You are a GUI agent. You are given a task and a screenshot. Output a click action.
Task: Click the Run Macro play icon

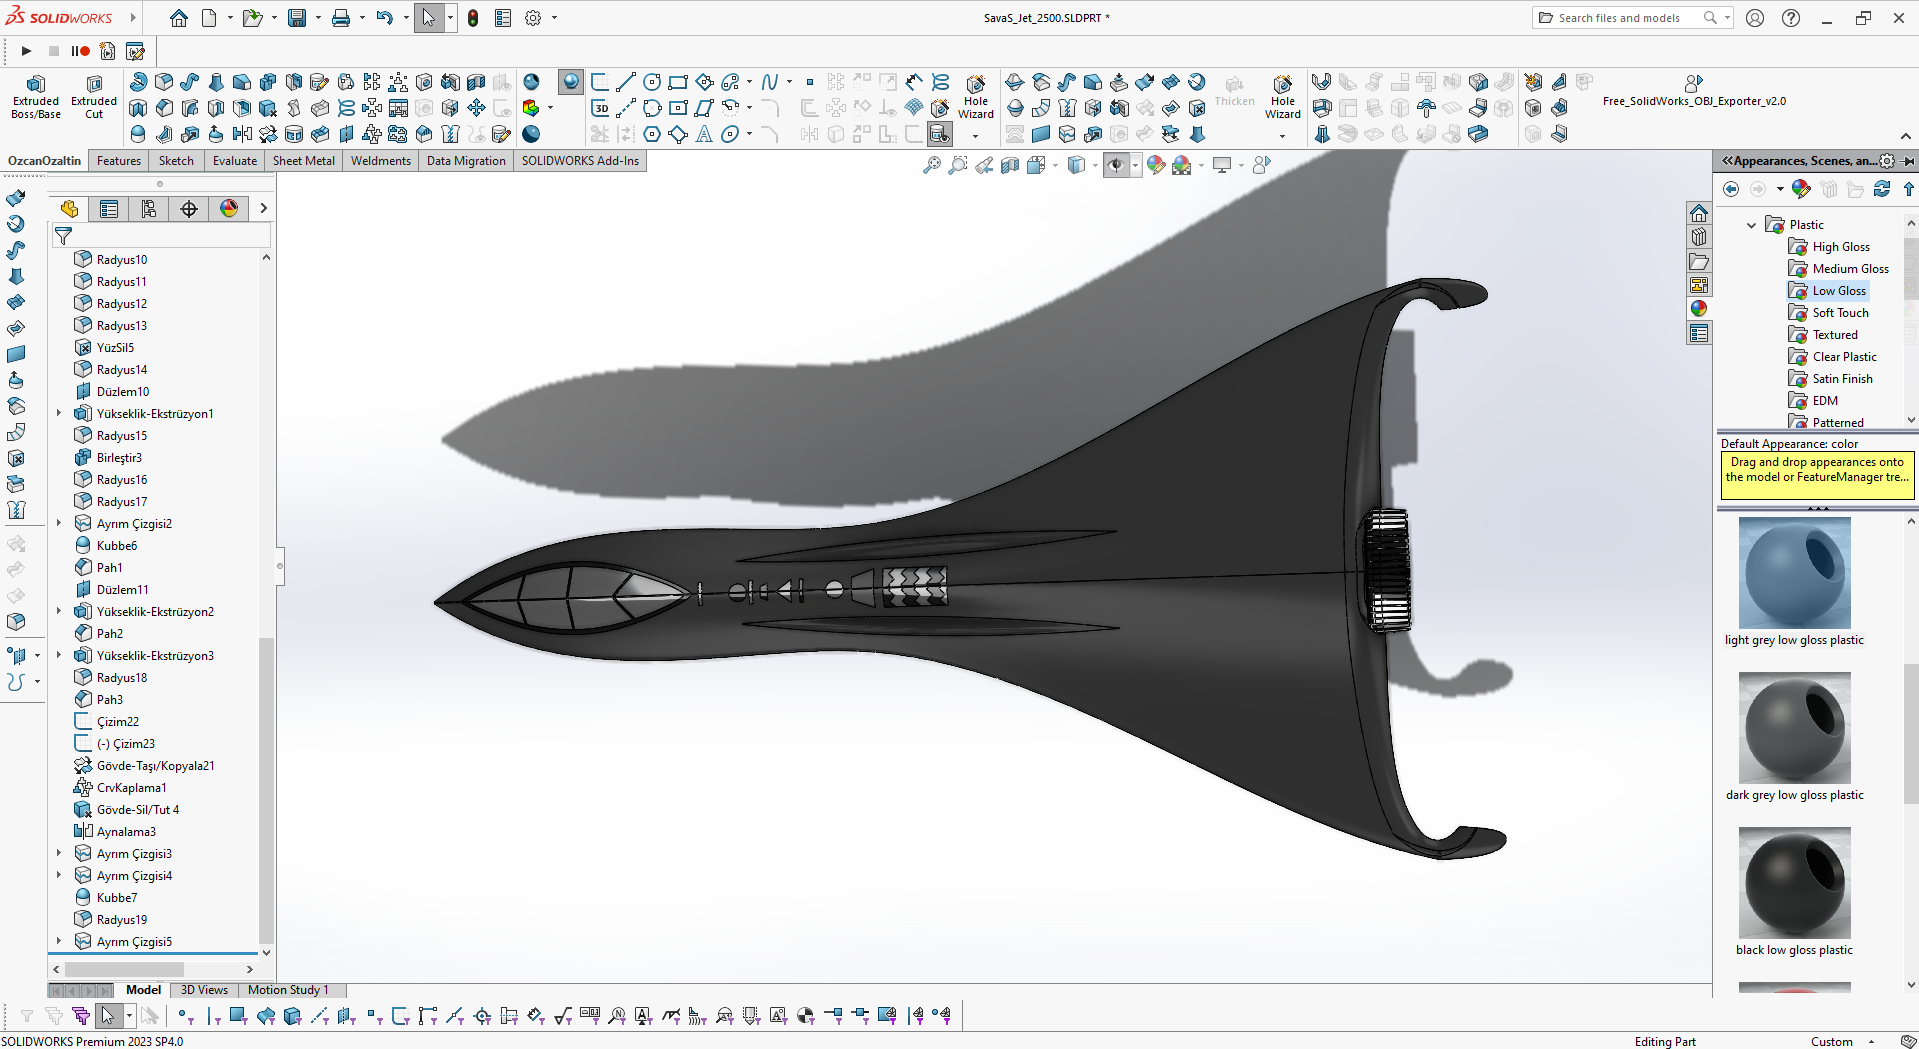(x=27, y=51)
